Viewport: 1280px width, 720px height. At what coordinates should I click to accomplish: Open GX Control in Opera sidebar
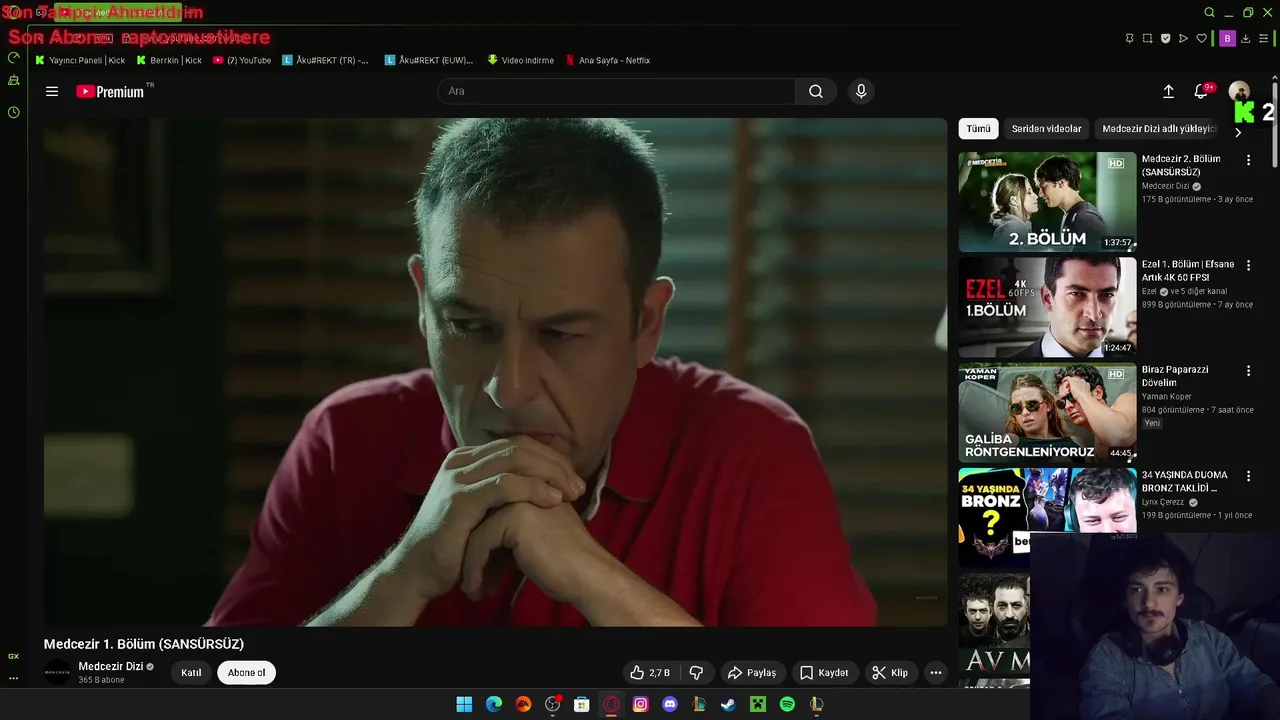(x=13, y=58)
